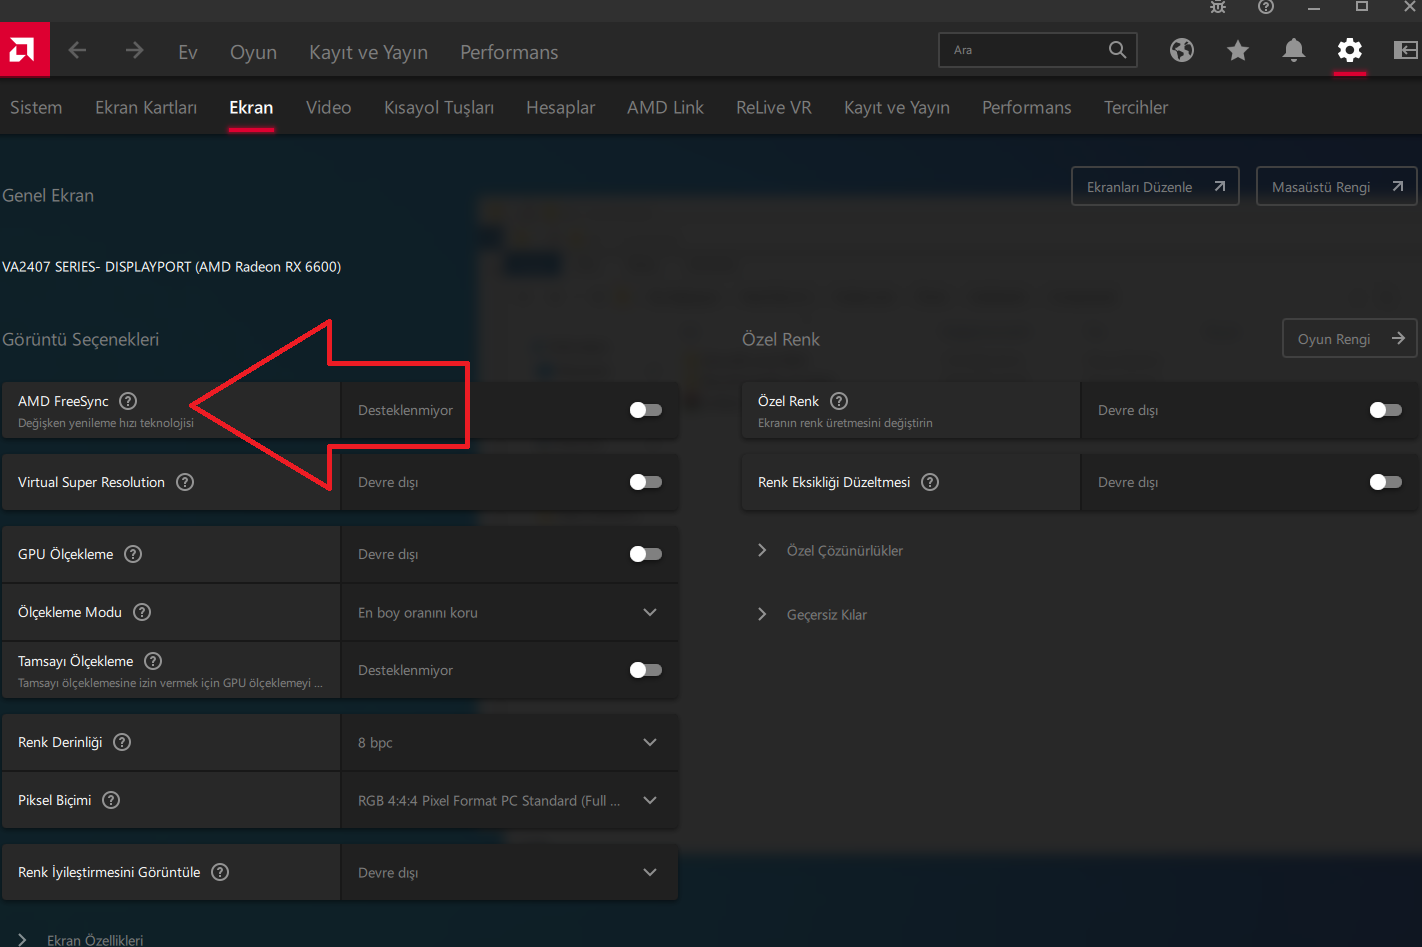Go to Oyun in top navigation
The width and height of the screenshot is (1422, 947).
pos(253,52)
